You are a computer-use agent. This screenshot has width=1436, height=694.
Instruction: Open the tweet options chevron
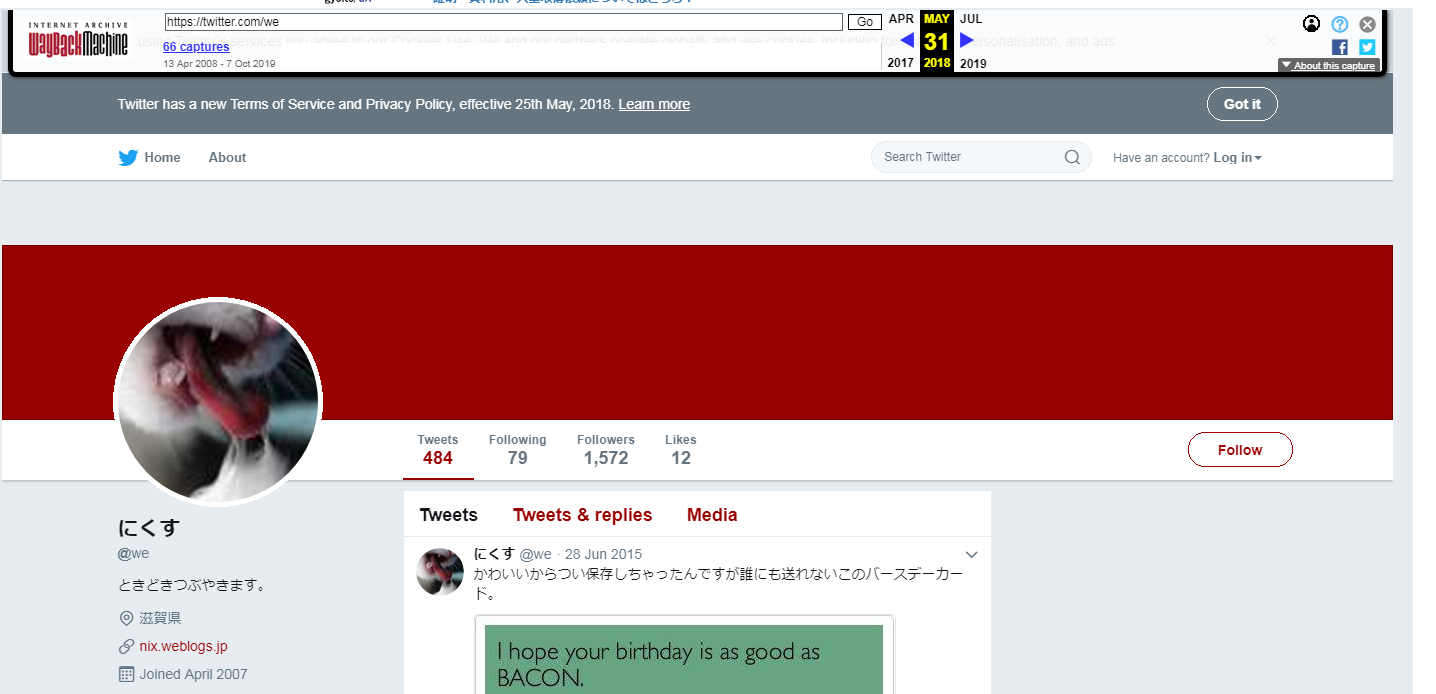point(971,555)
